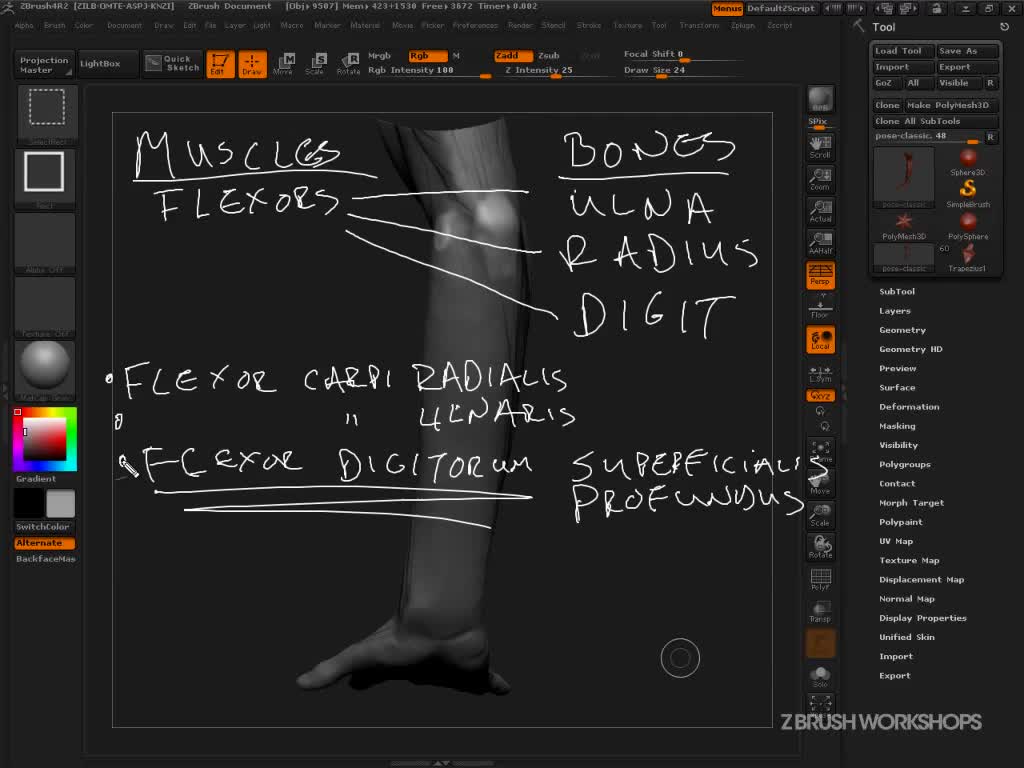Expand the Layers section

click(895, 311)
